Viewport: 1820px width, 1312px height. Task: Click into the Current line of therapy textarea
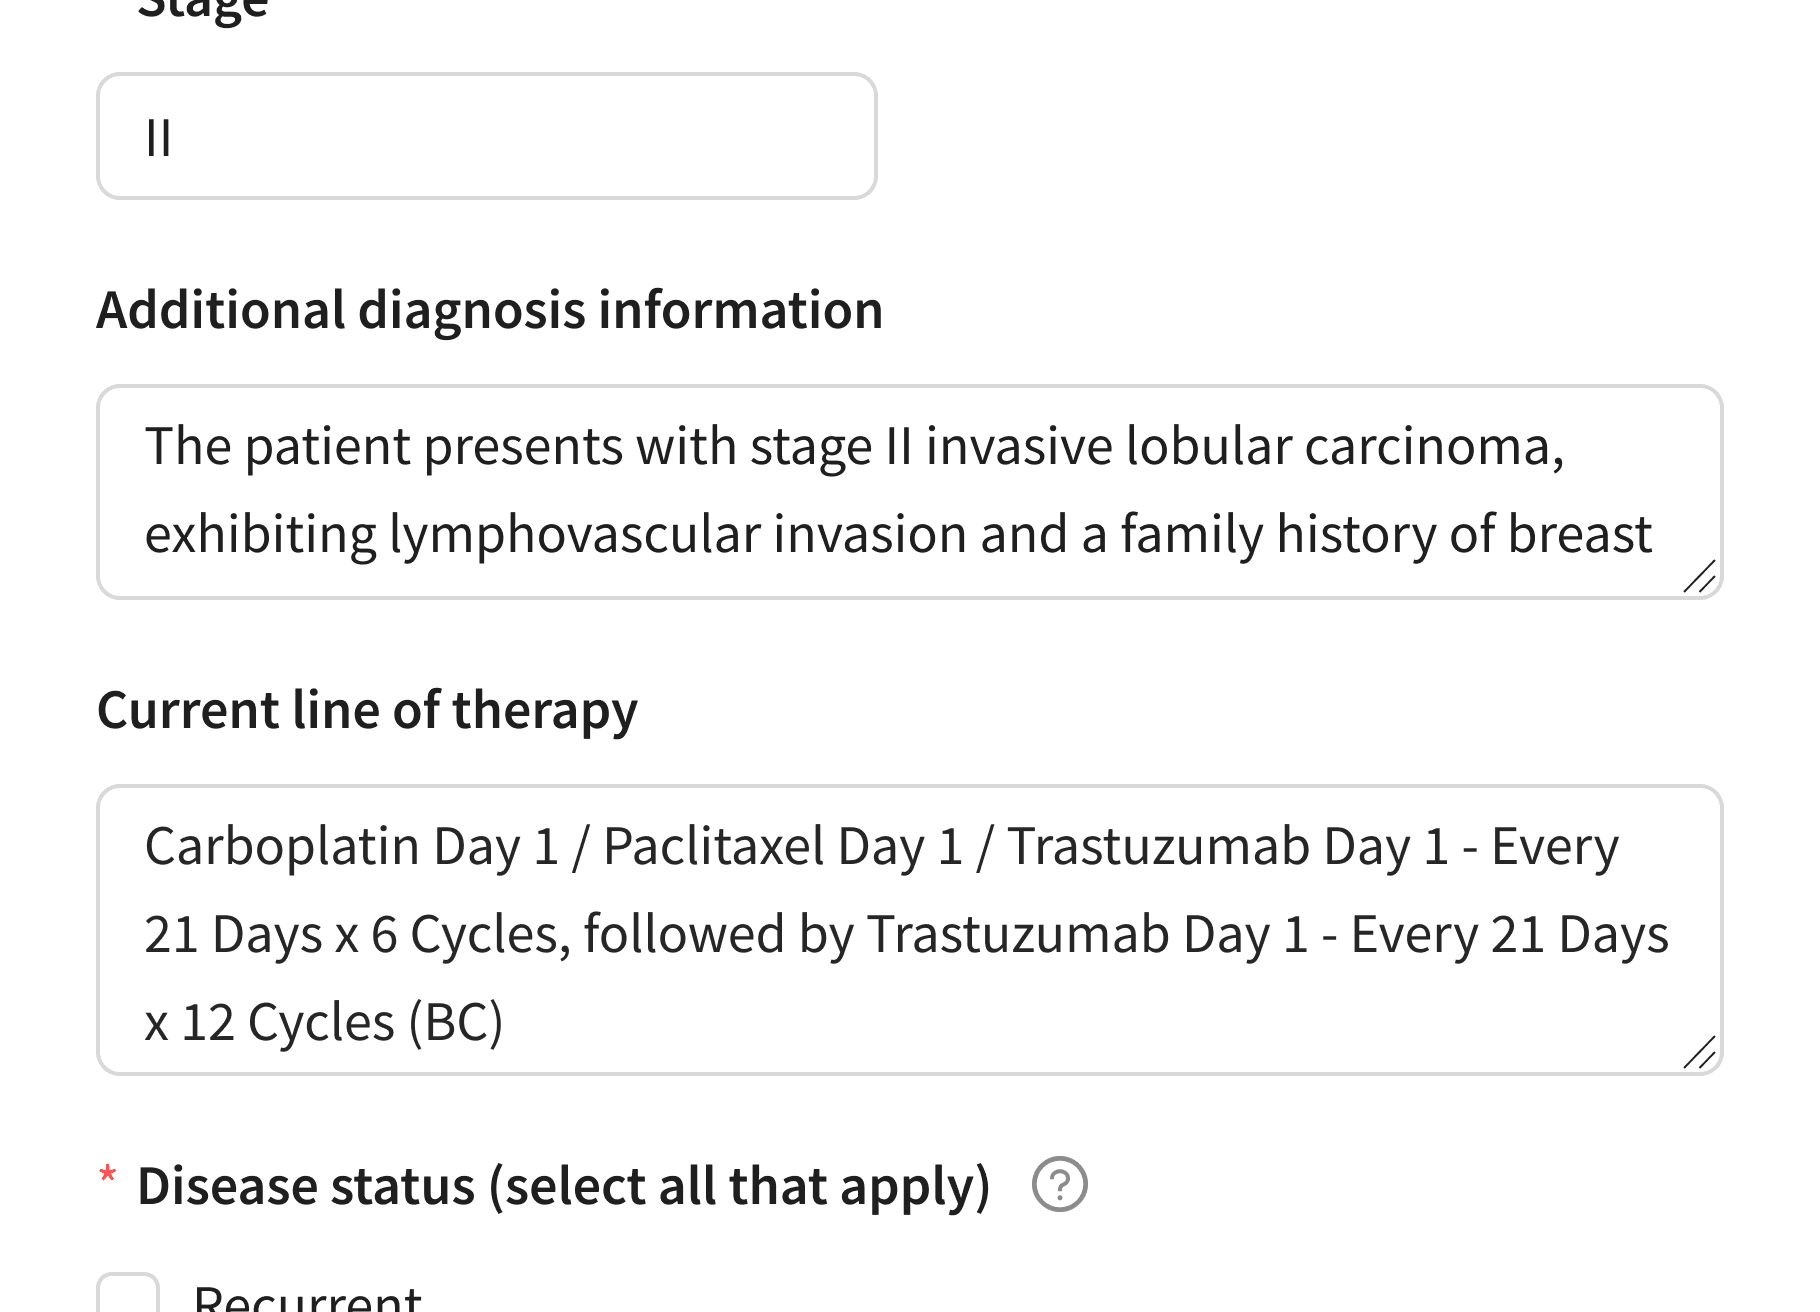coord(908,930)
